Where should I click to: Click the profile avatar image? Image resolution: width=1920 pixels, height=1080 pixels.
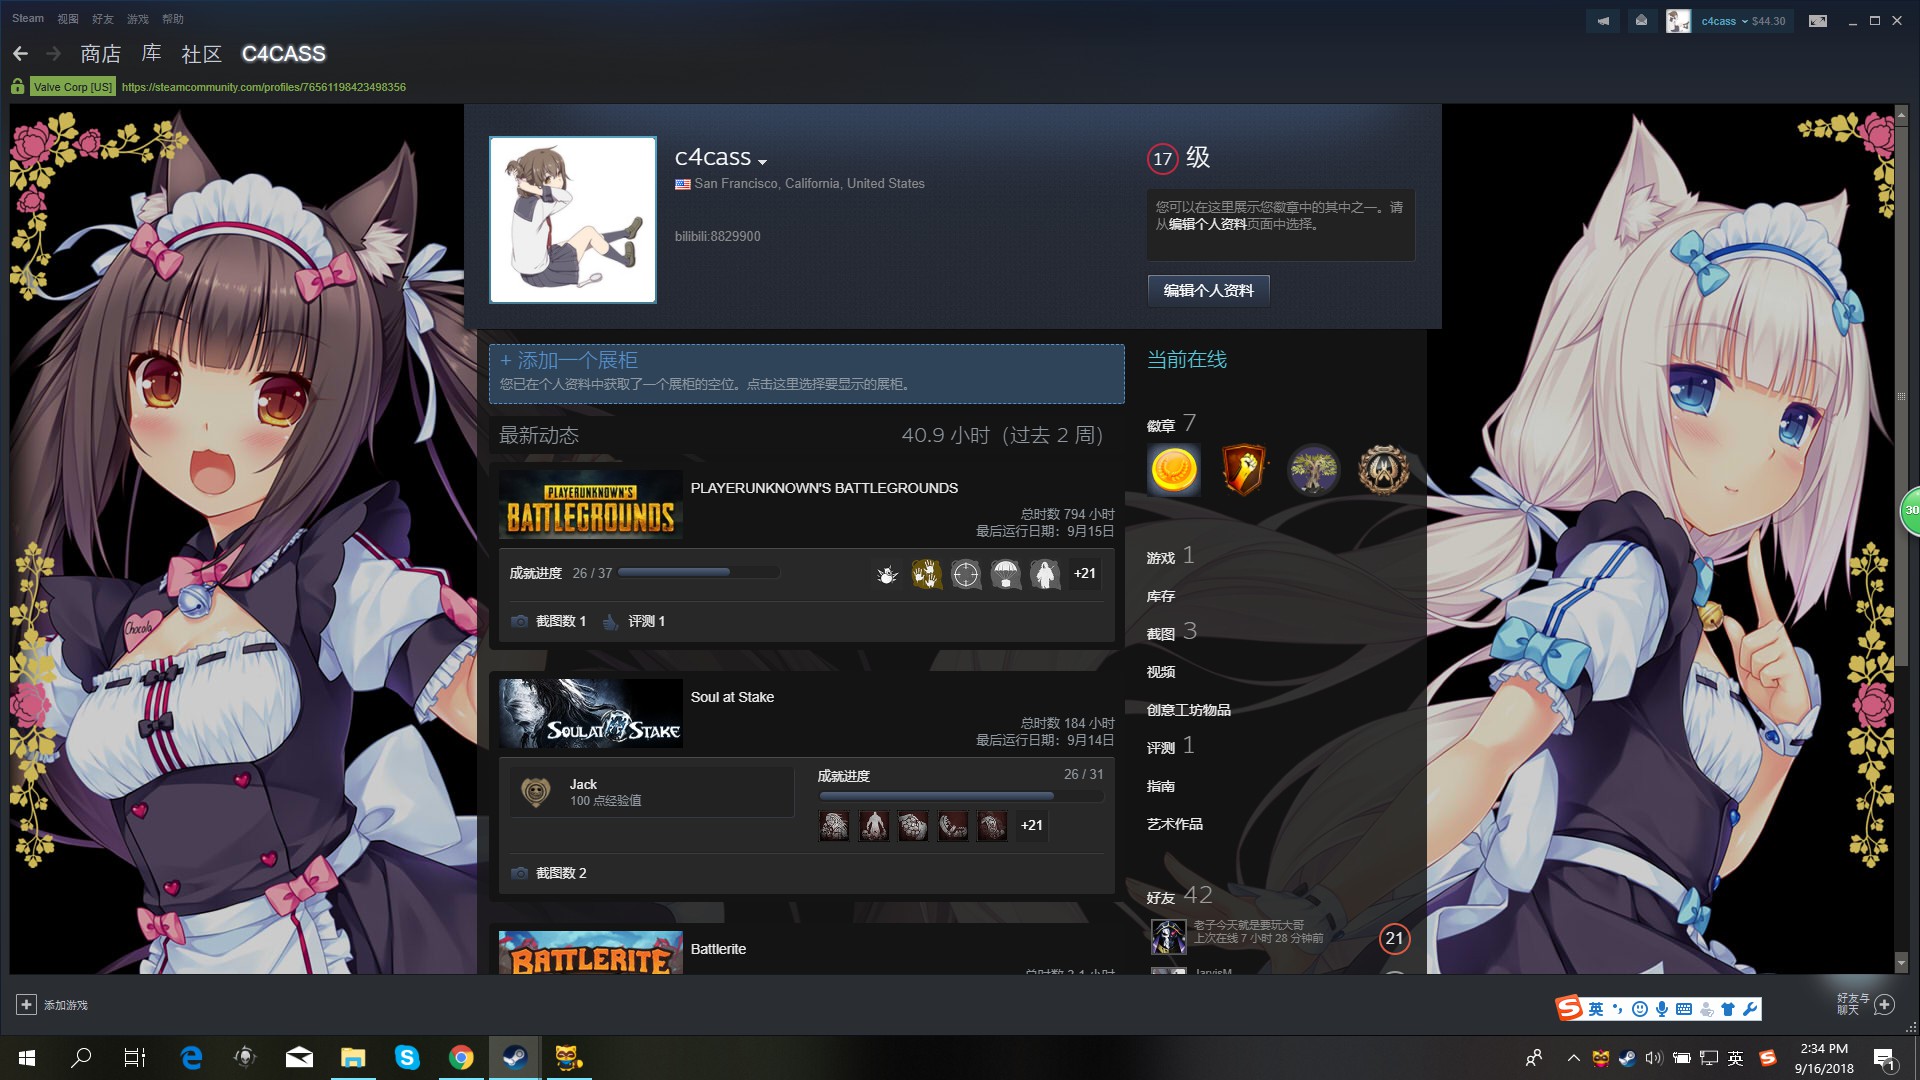(573, 220)
